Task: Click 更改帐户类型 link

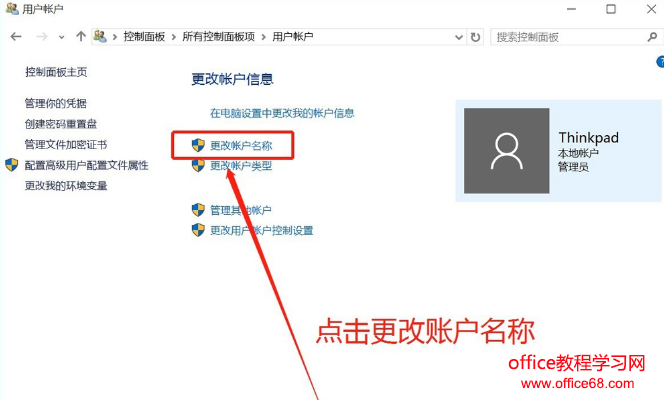Action: 241,166
